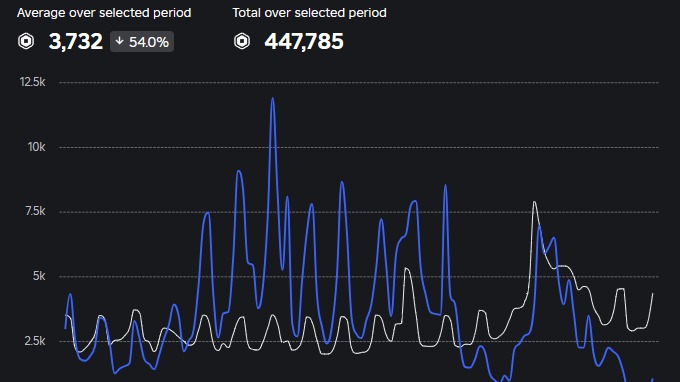Click the white line's highest peak near 7.5k
This screenshot has height=382, width=680.
pos(534,202)
